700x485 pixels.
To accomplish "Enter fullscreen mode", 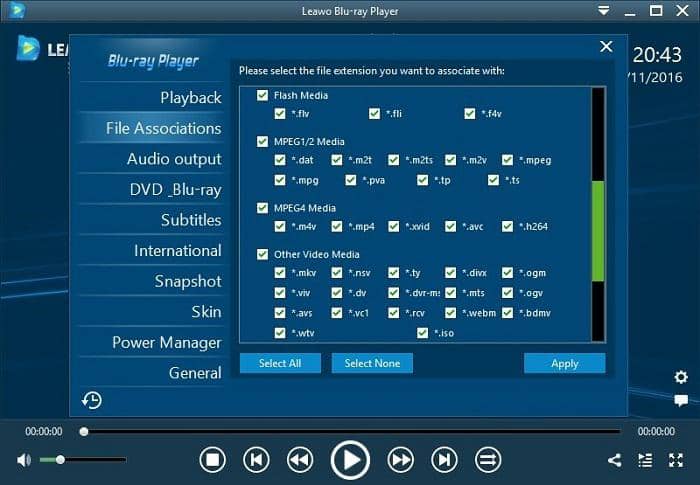I will tap(675, 461).
